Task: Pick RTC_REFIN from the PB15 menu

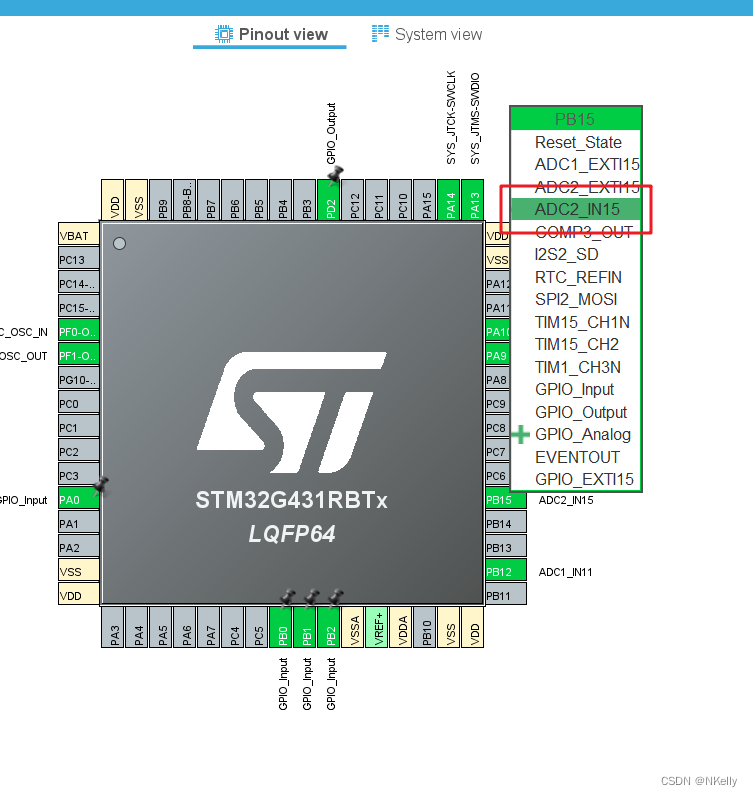Action: (x=578, y=278)
